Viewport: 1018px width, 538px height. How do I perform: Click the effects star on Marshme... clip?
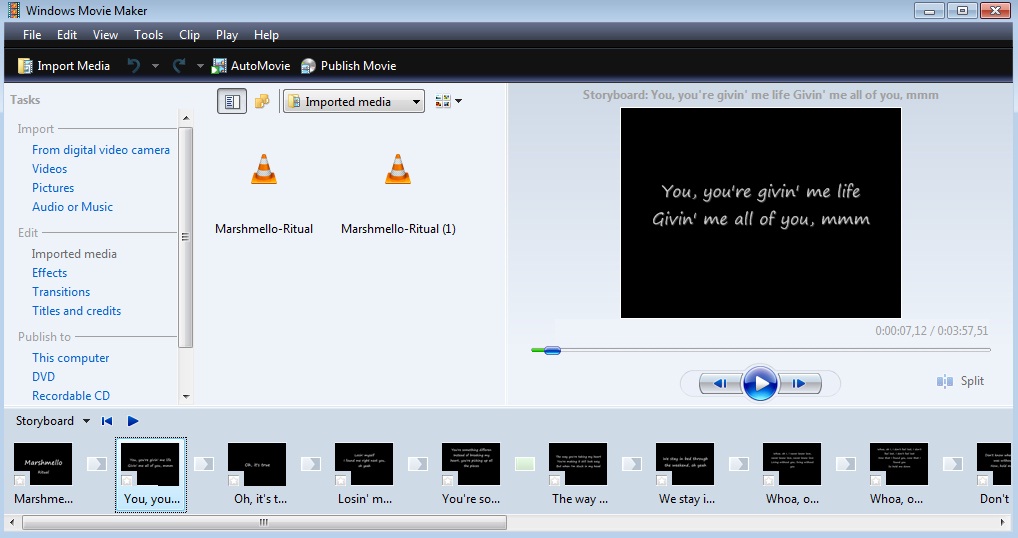pos(20,480)
